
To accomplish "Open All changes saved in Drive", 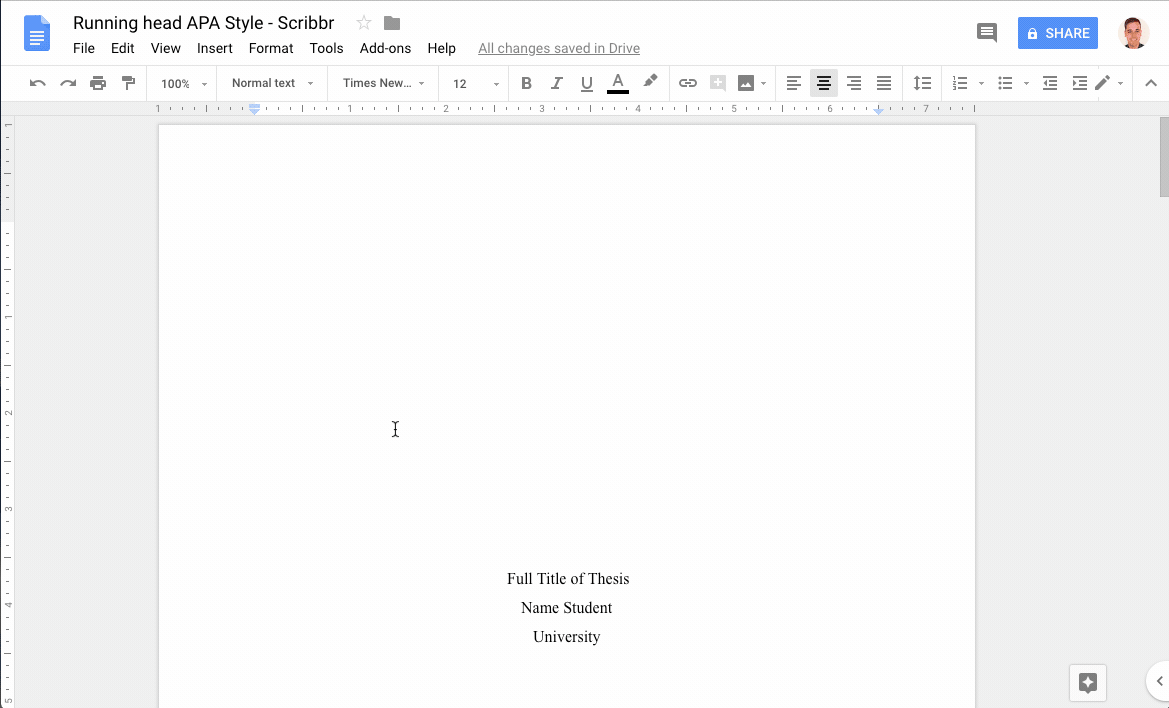I will pos(558,48).
